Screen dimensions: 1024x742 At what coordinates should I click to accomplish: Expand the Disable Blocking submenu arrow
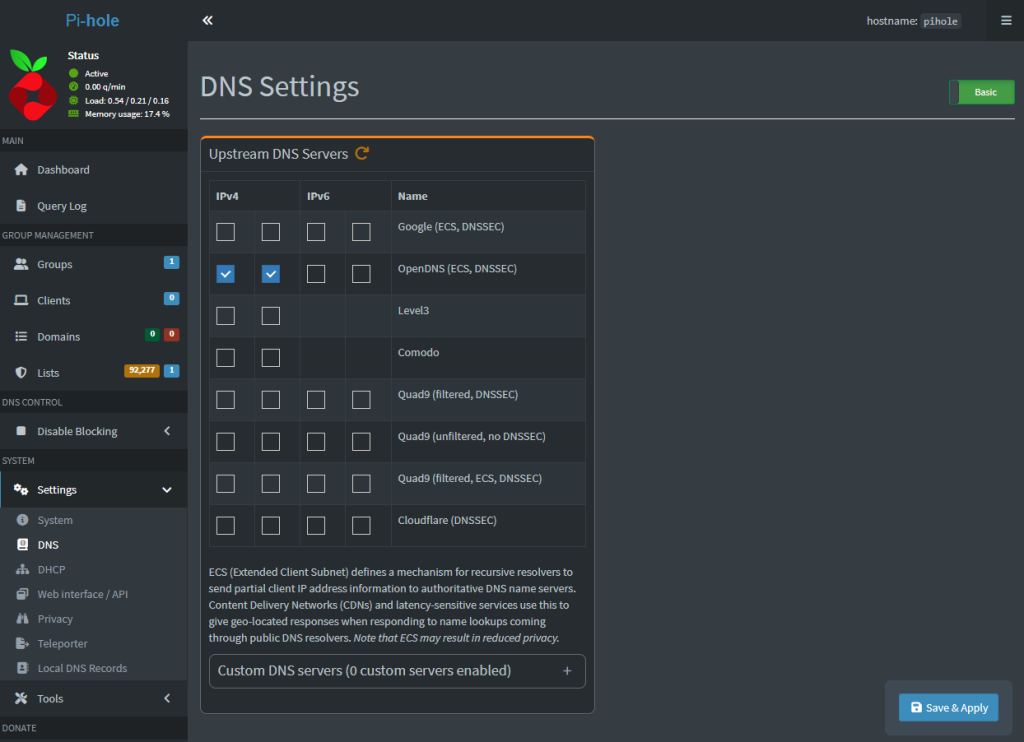[167, 431]
